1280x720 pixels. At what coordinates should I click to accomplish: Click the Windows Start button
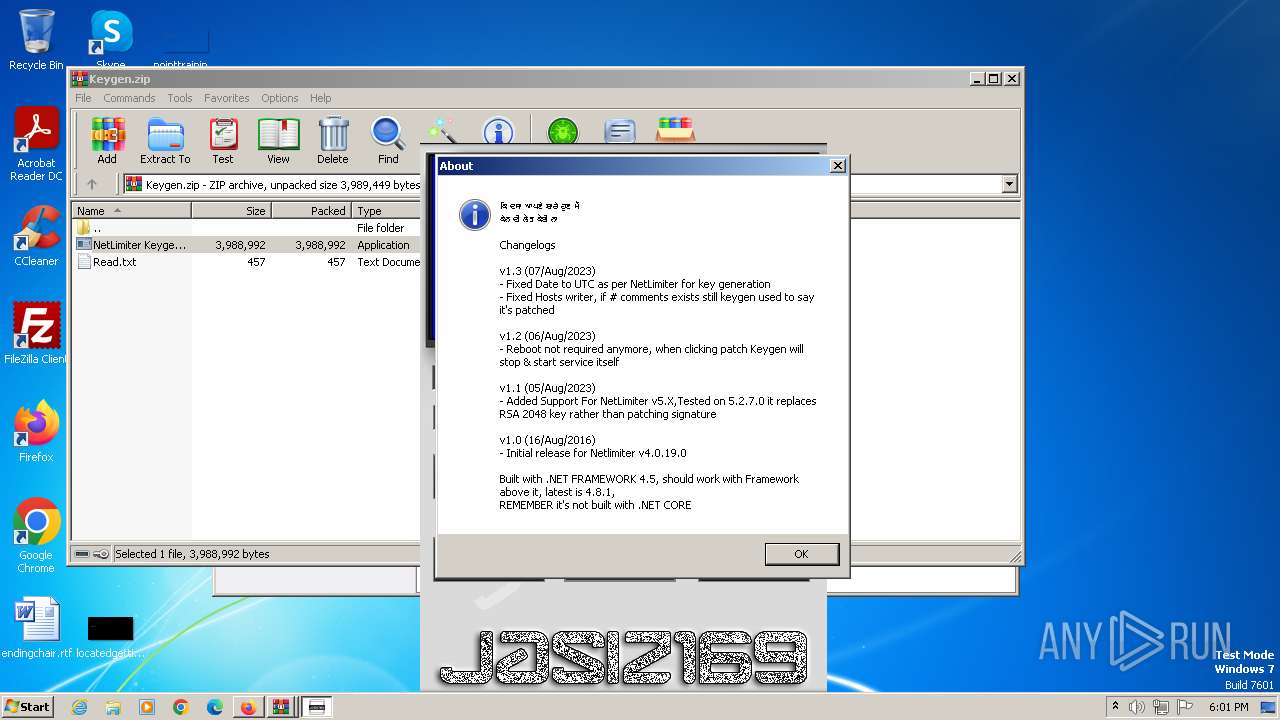click(27, 706)
